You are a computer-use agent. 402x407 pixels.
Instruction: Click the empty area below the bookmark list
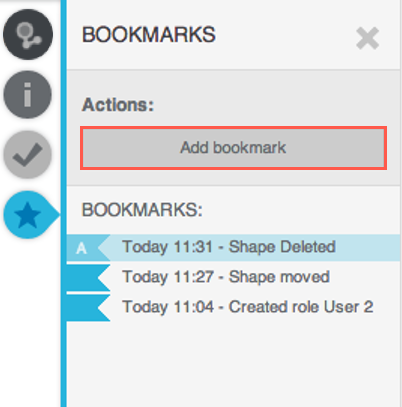click(x=233, y=363)
